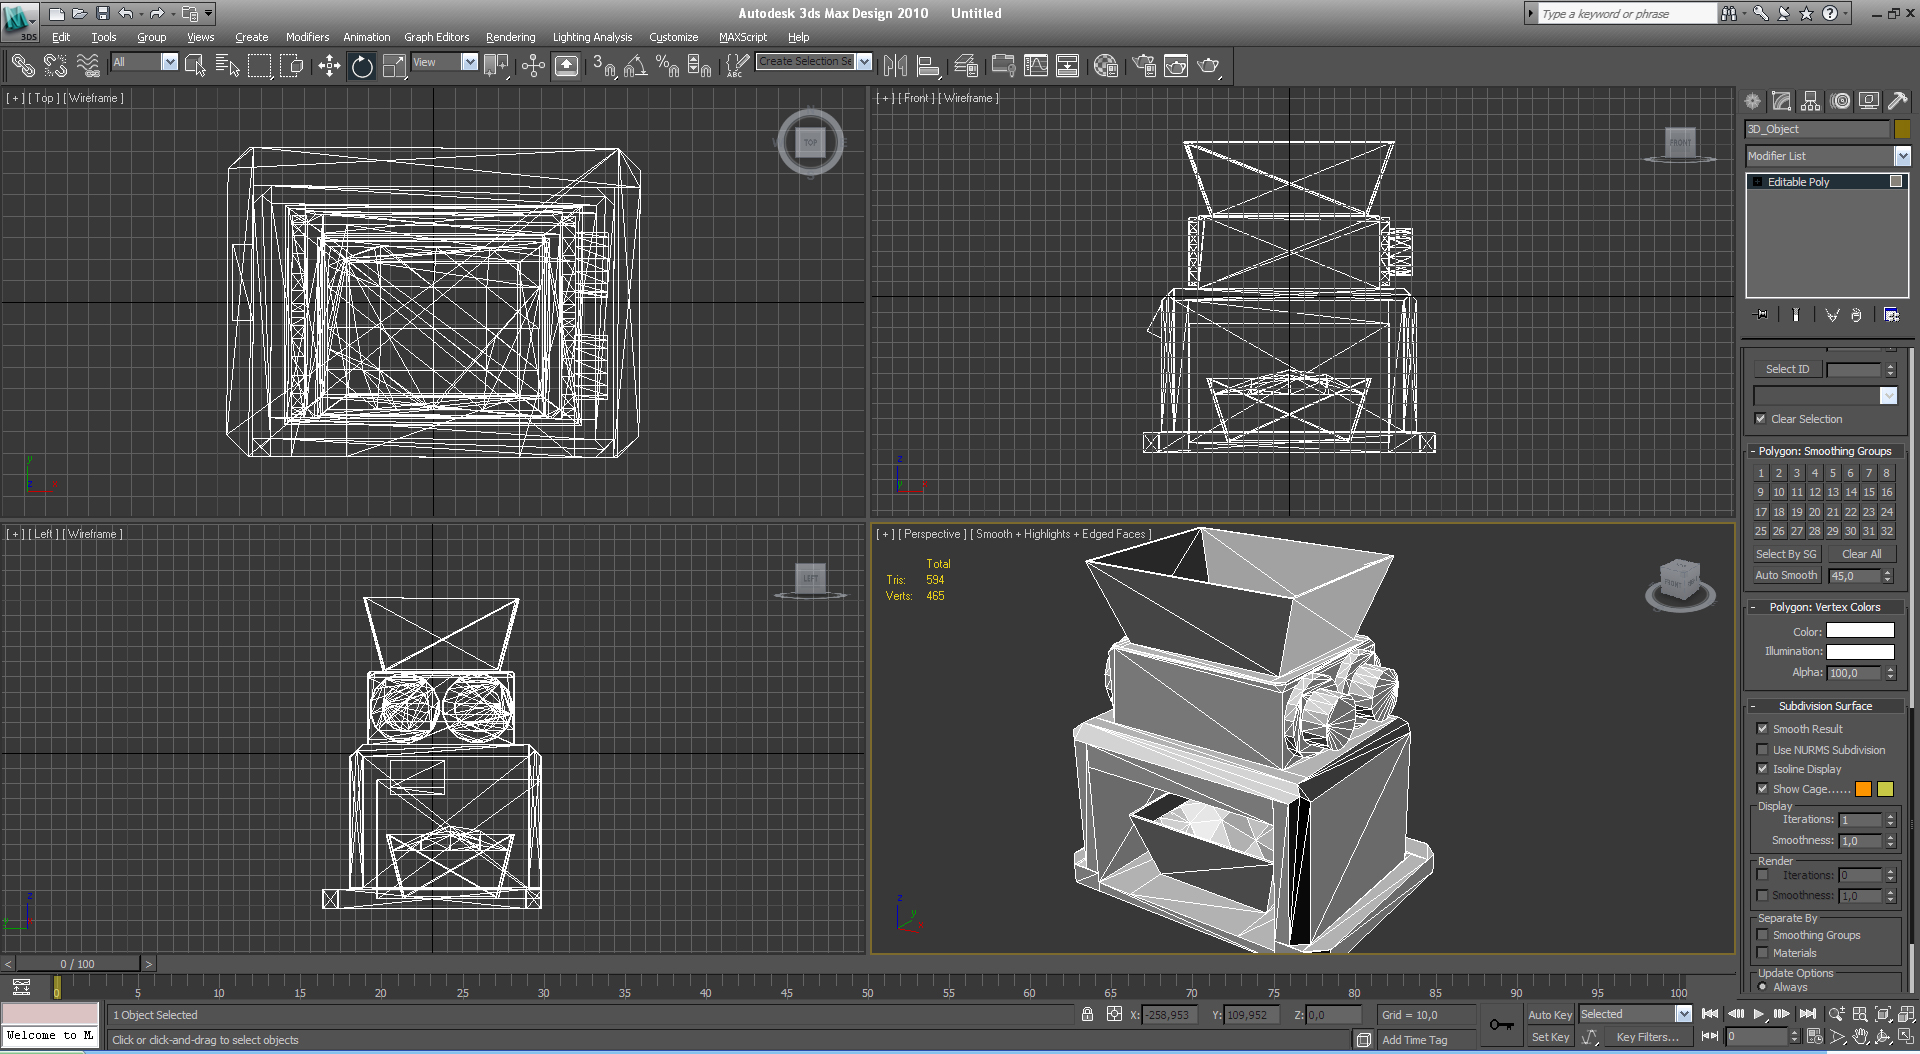
Task: Click the Key Filters button
Action: coord(1647,1037)
